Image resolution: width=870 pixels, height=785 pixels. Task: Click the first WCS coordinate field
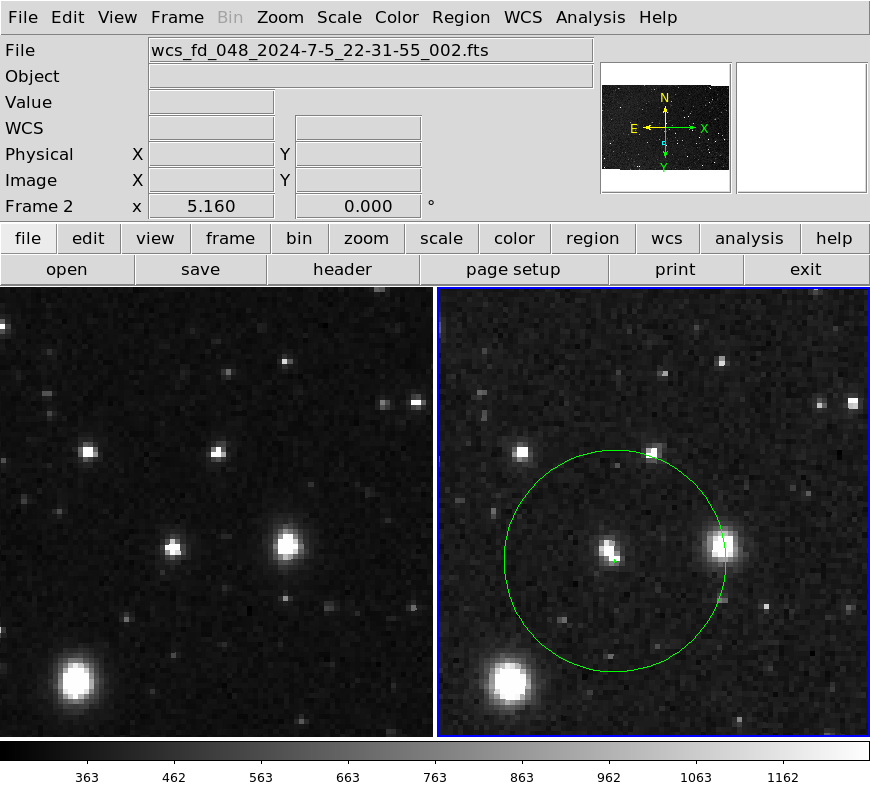pos(211,129)
